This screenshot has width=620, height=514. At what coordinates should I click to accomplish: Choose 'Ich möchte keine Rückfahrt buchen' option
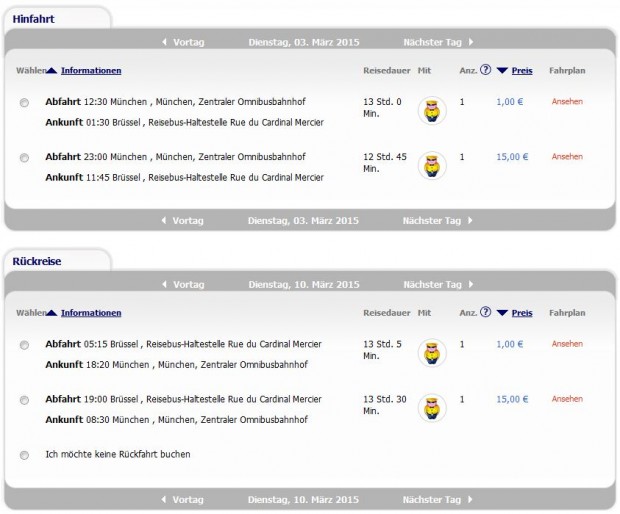pyautogui.click(x=24, y=455)
